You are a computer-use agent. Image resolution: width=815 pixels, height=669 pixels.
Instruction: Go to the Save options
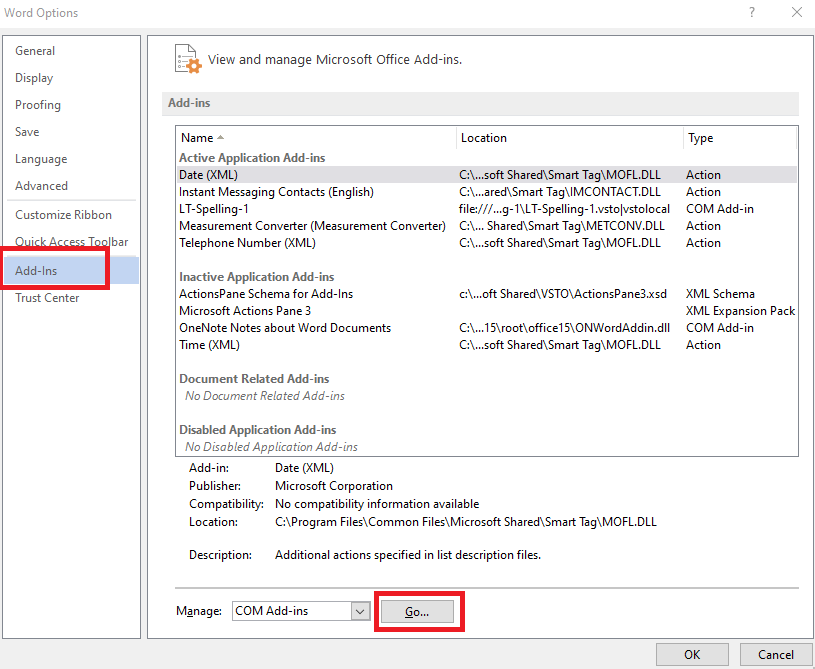pyautogui.click(x=27, y=132)
